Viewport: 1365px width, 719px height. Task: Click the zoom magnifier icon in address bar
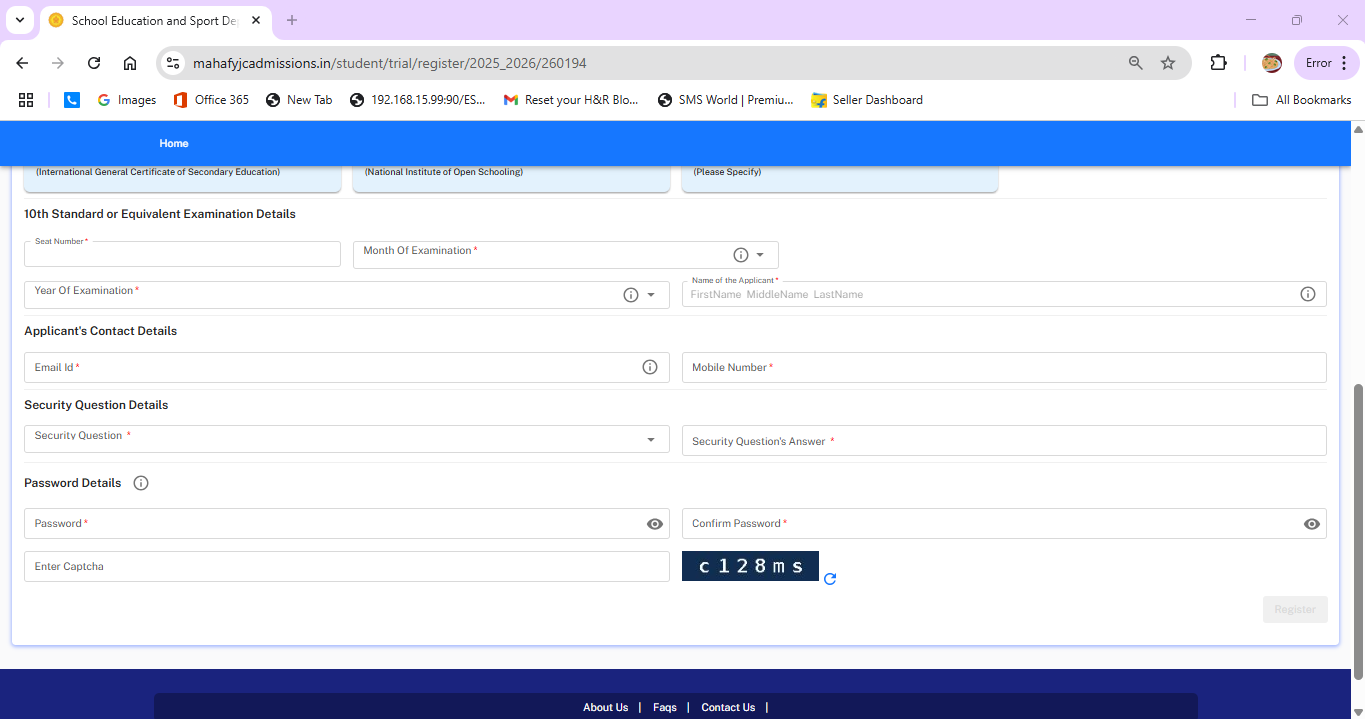point(1135,63)
